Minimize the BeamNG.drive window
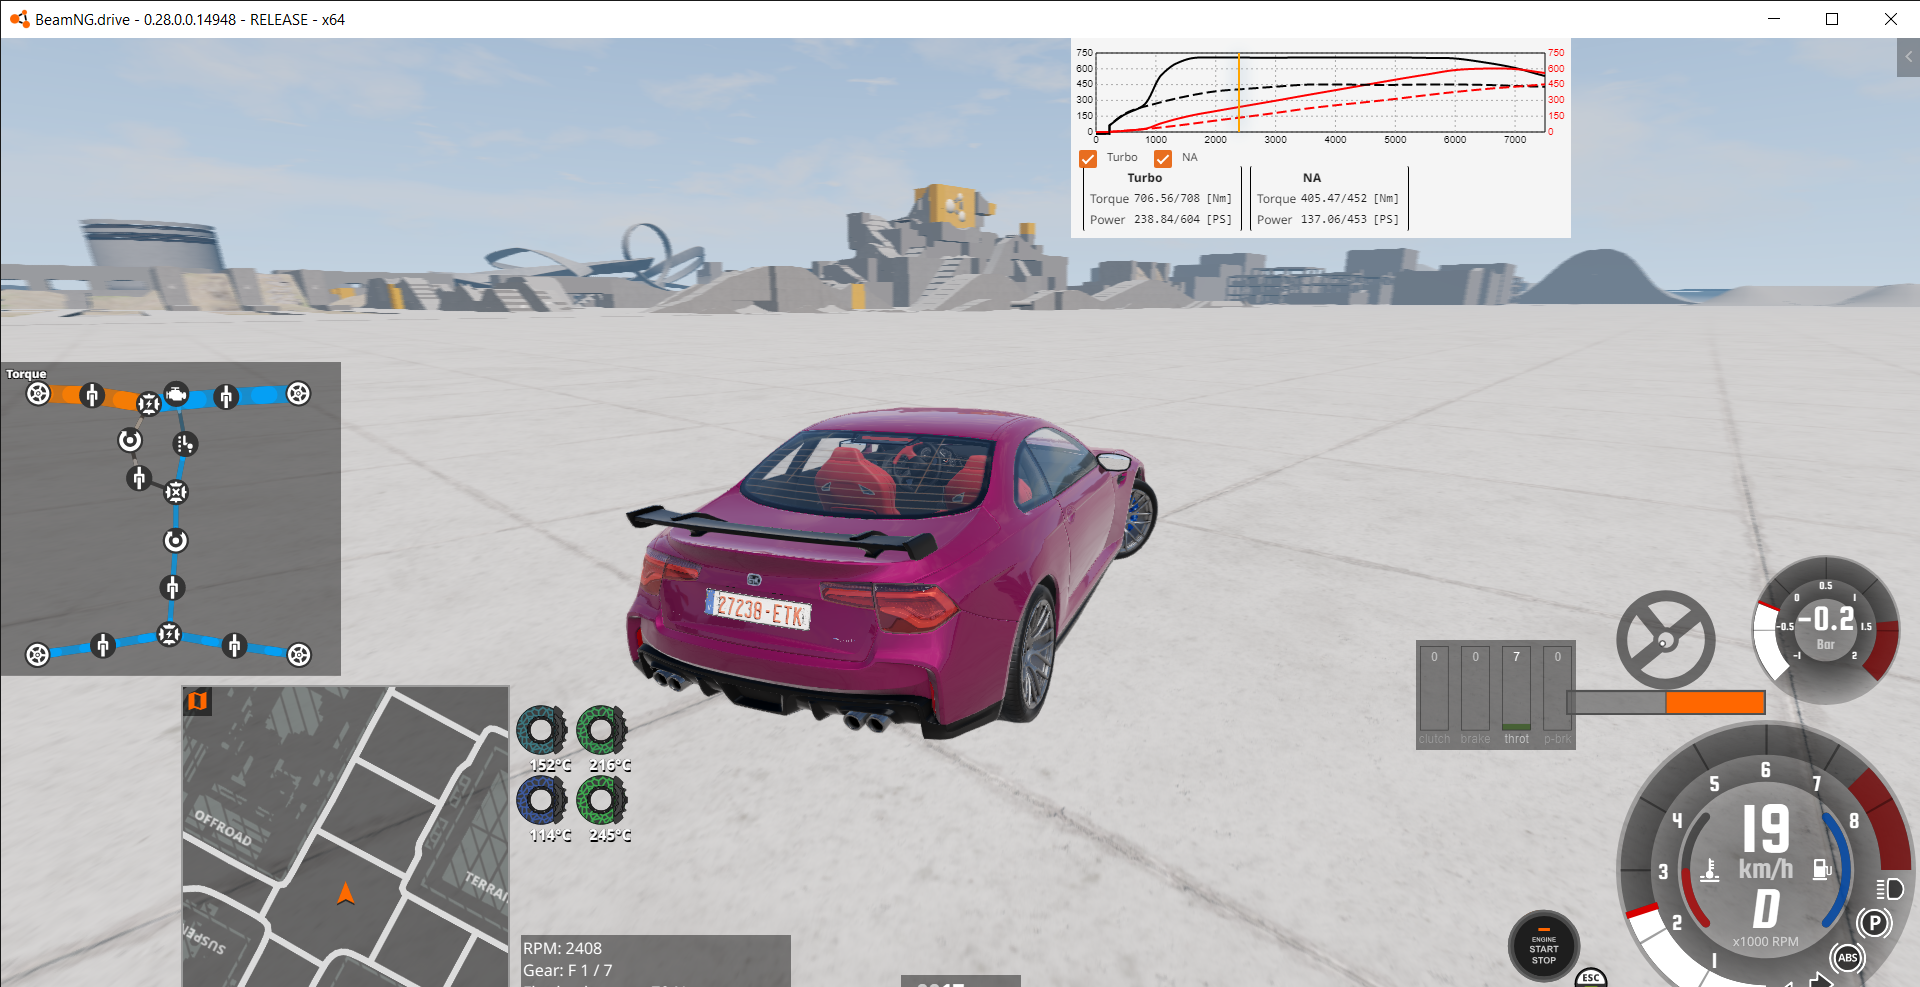The width and height of the screenshot is (1920, 987). coord(1774,19)
